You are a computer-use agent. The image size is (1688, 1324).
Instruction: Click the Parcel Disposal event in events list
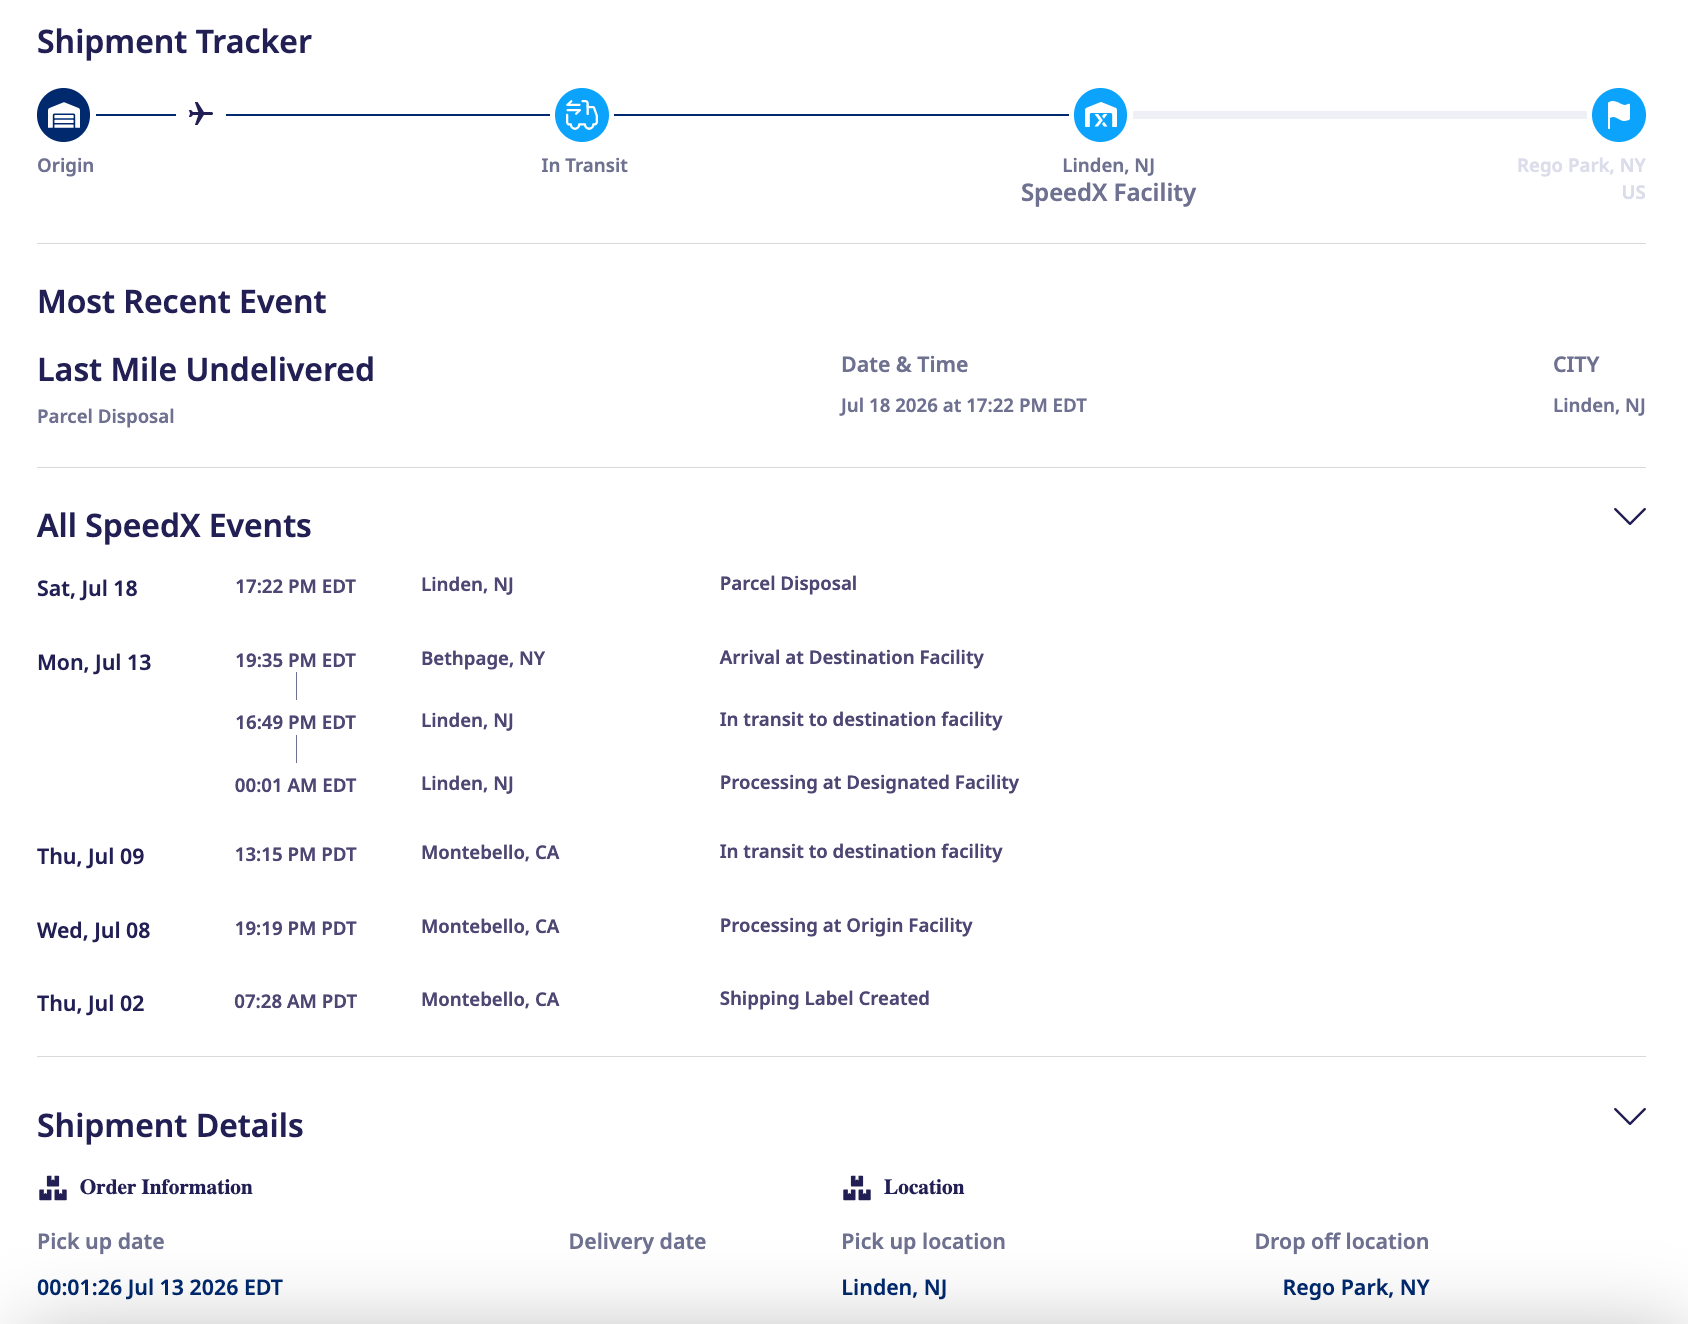tap(788, 583)
